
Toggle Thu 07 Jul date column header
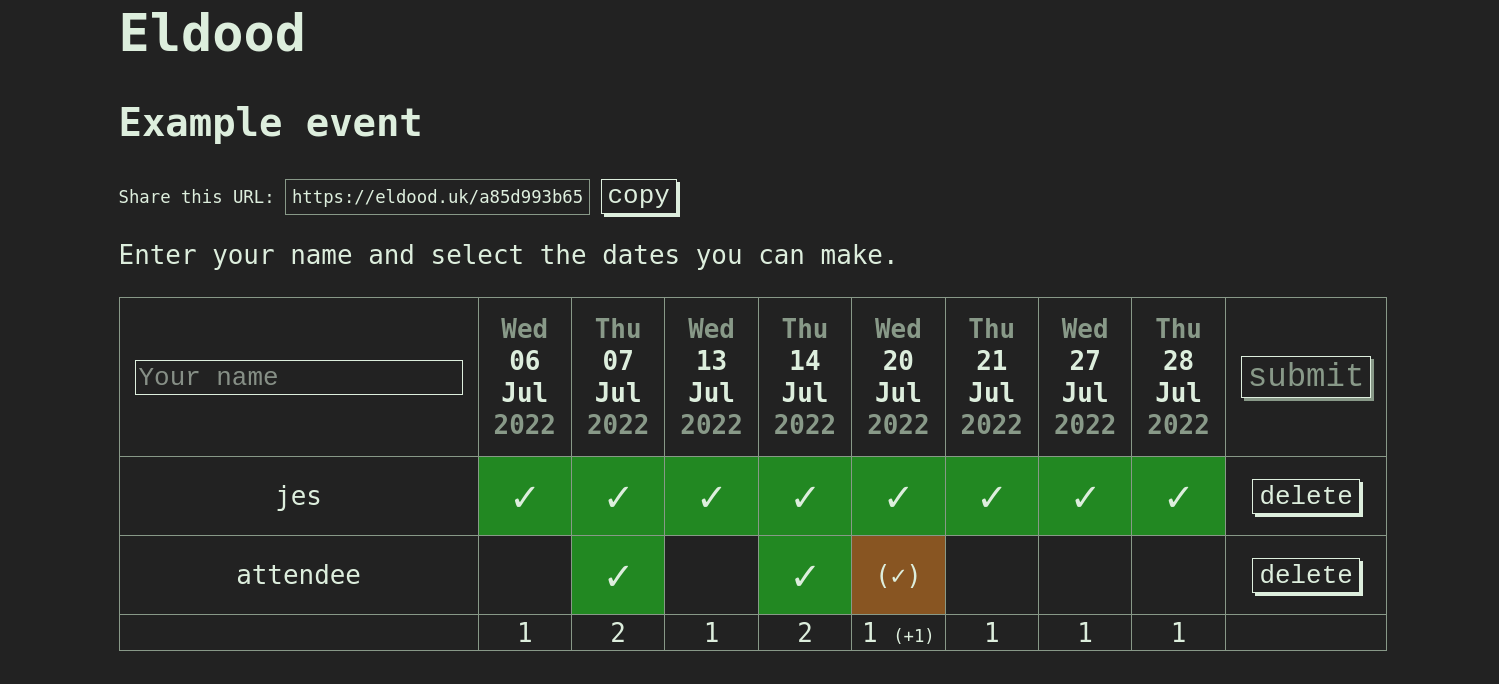coord(618,377)
